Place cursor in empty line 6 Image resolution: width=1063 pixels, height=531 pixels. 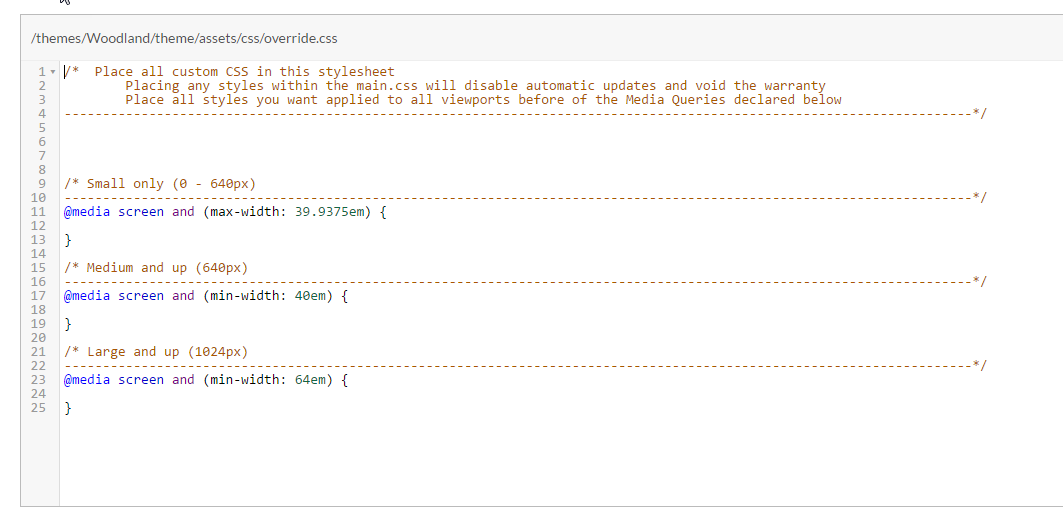(542, 142)
